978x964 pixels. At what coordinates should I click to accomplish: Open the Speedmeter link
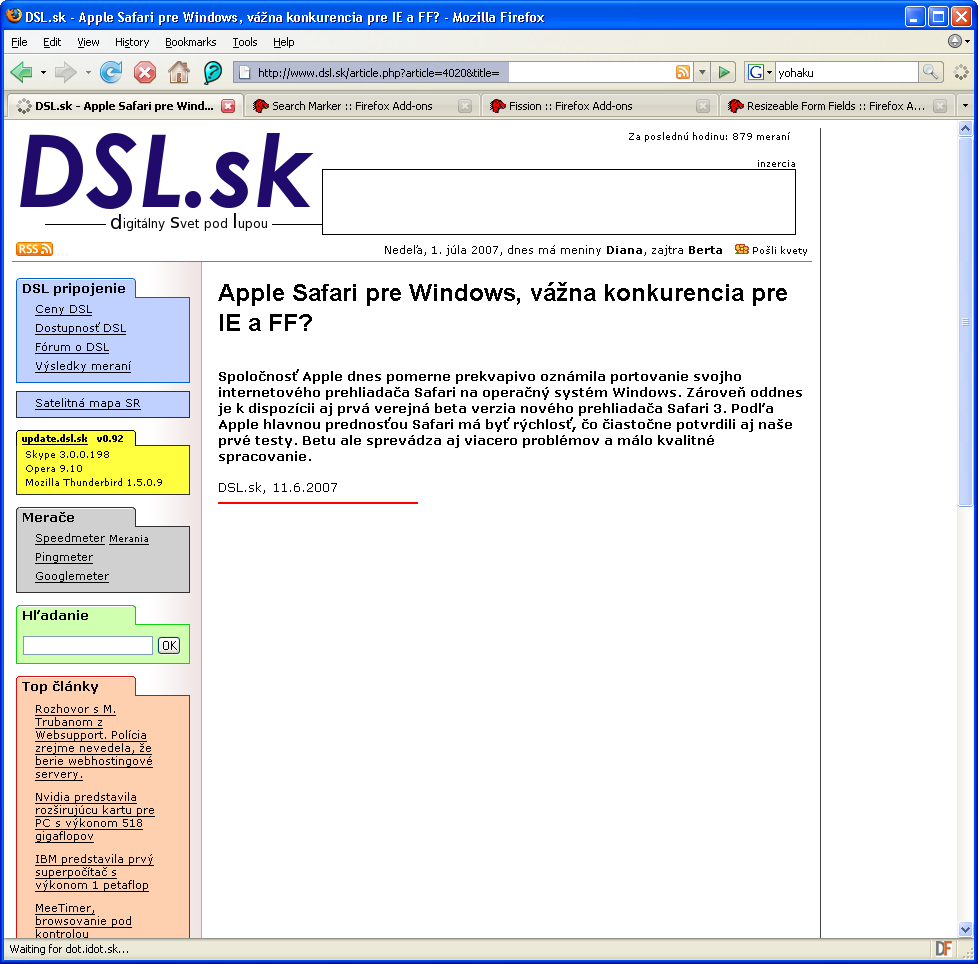(70, 538)
